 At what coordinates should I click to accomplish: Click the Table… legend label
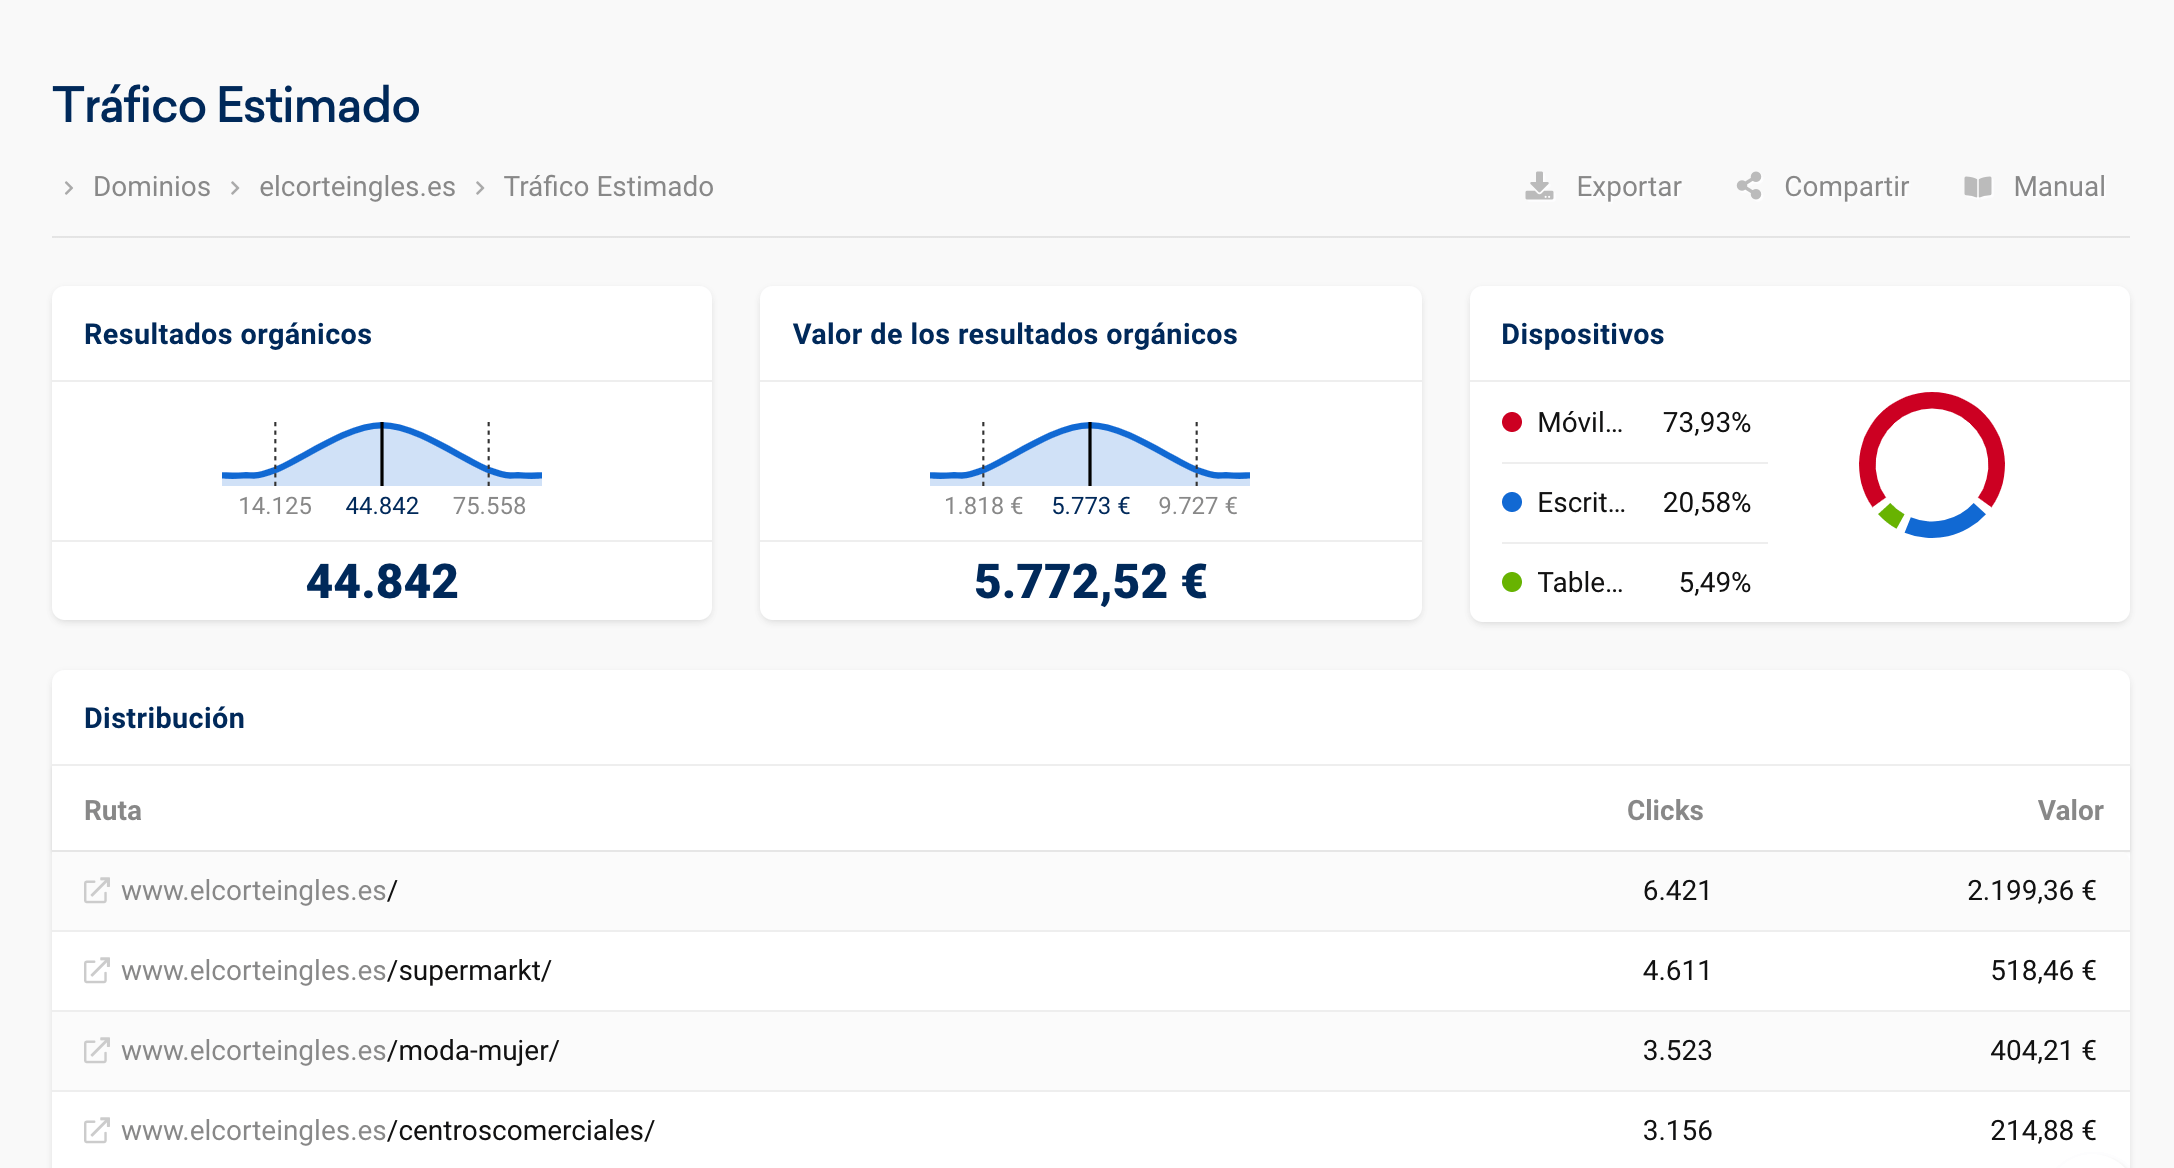click(x=1580, y=583)
